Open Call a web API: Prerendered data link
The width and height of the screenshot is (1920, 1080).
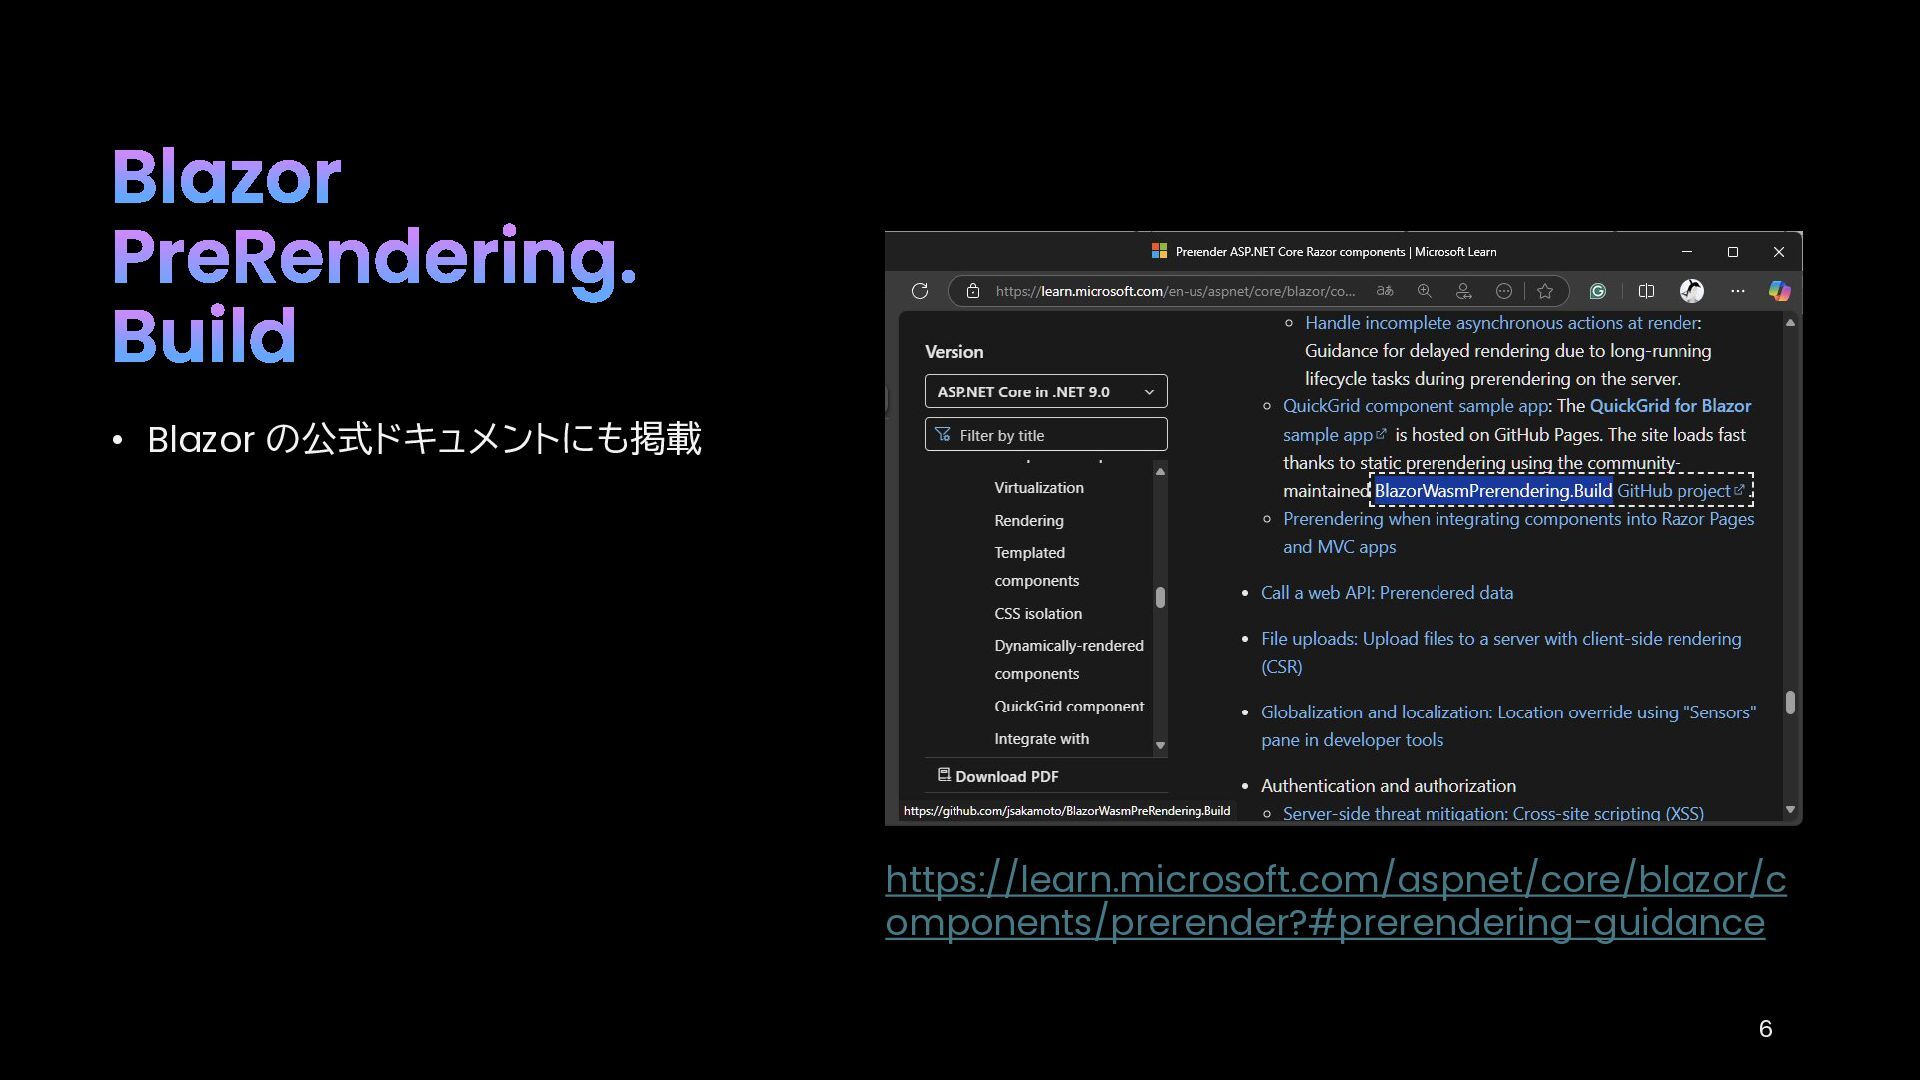tap(1387, 593)
